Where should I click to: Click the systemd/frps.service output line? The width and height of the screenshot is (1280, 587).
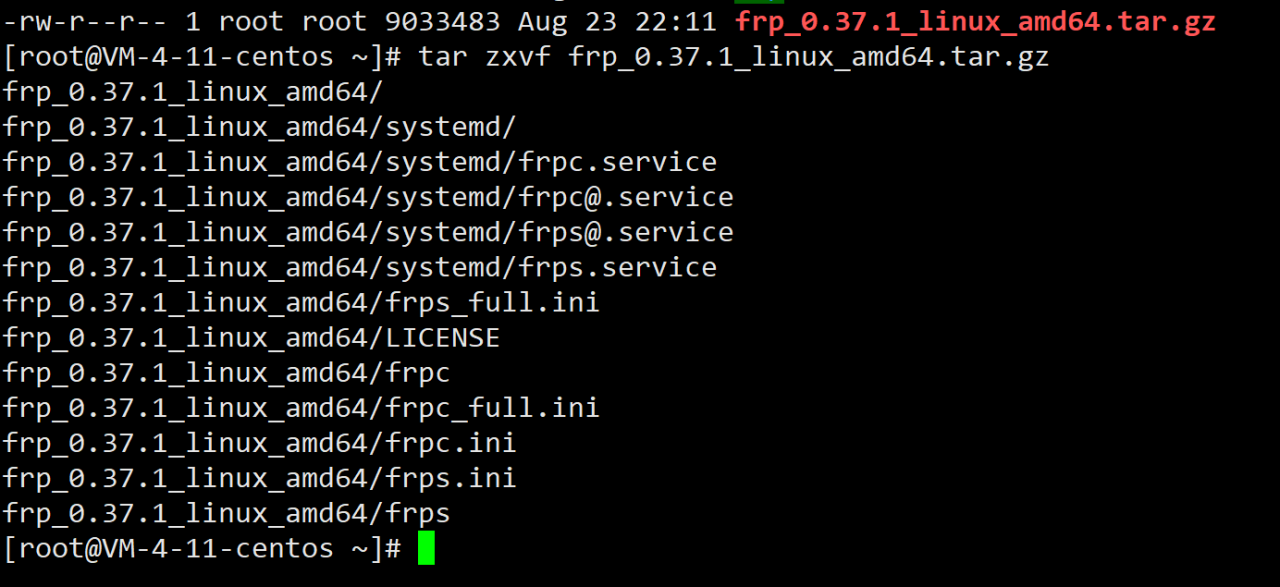359,267
